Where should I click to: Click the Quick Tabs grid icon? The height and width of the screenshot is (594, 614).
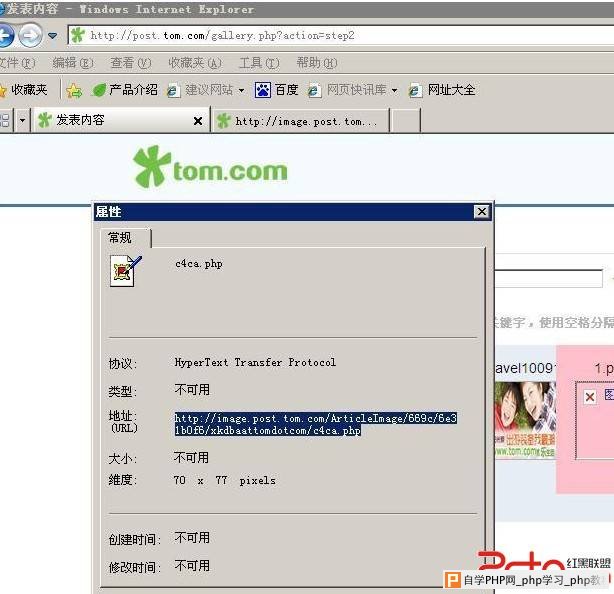pos(5,120)
